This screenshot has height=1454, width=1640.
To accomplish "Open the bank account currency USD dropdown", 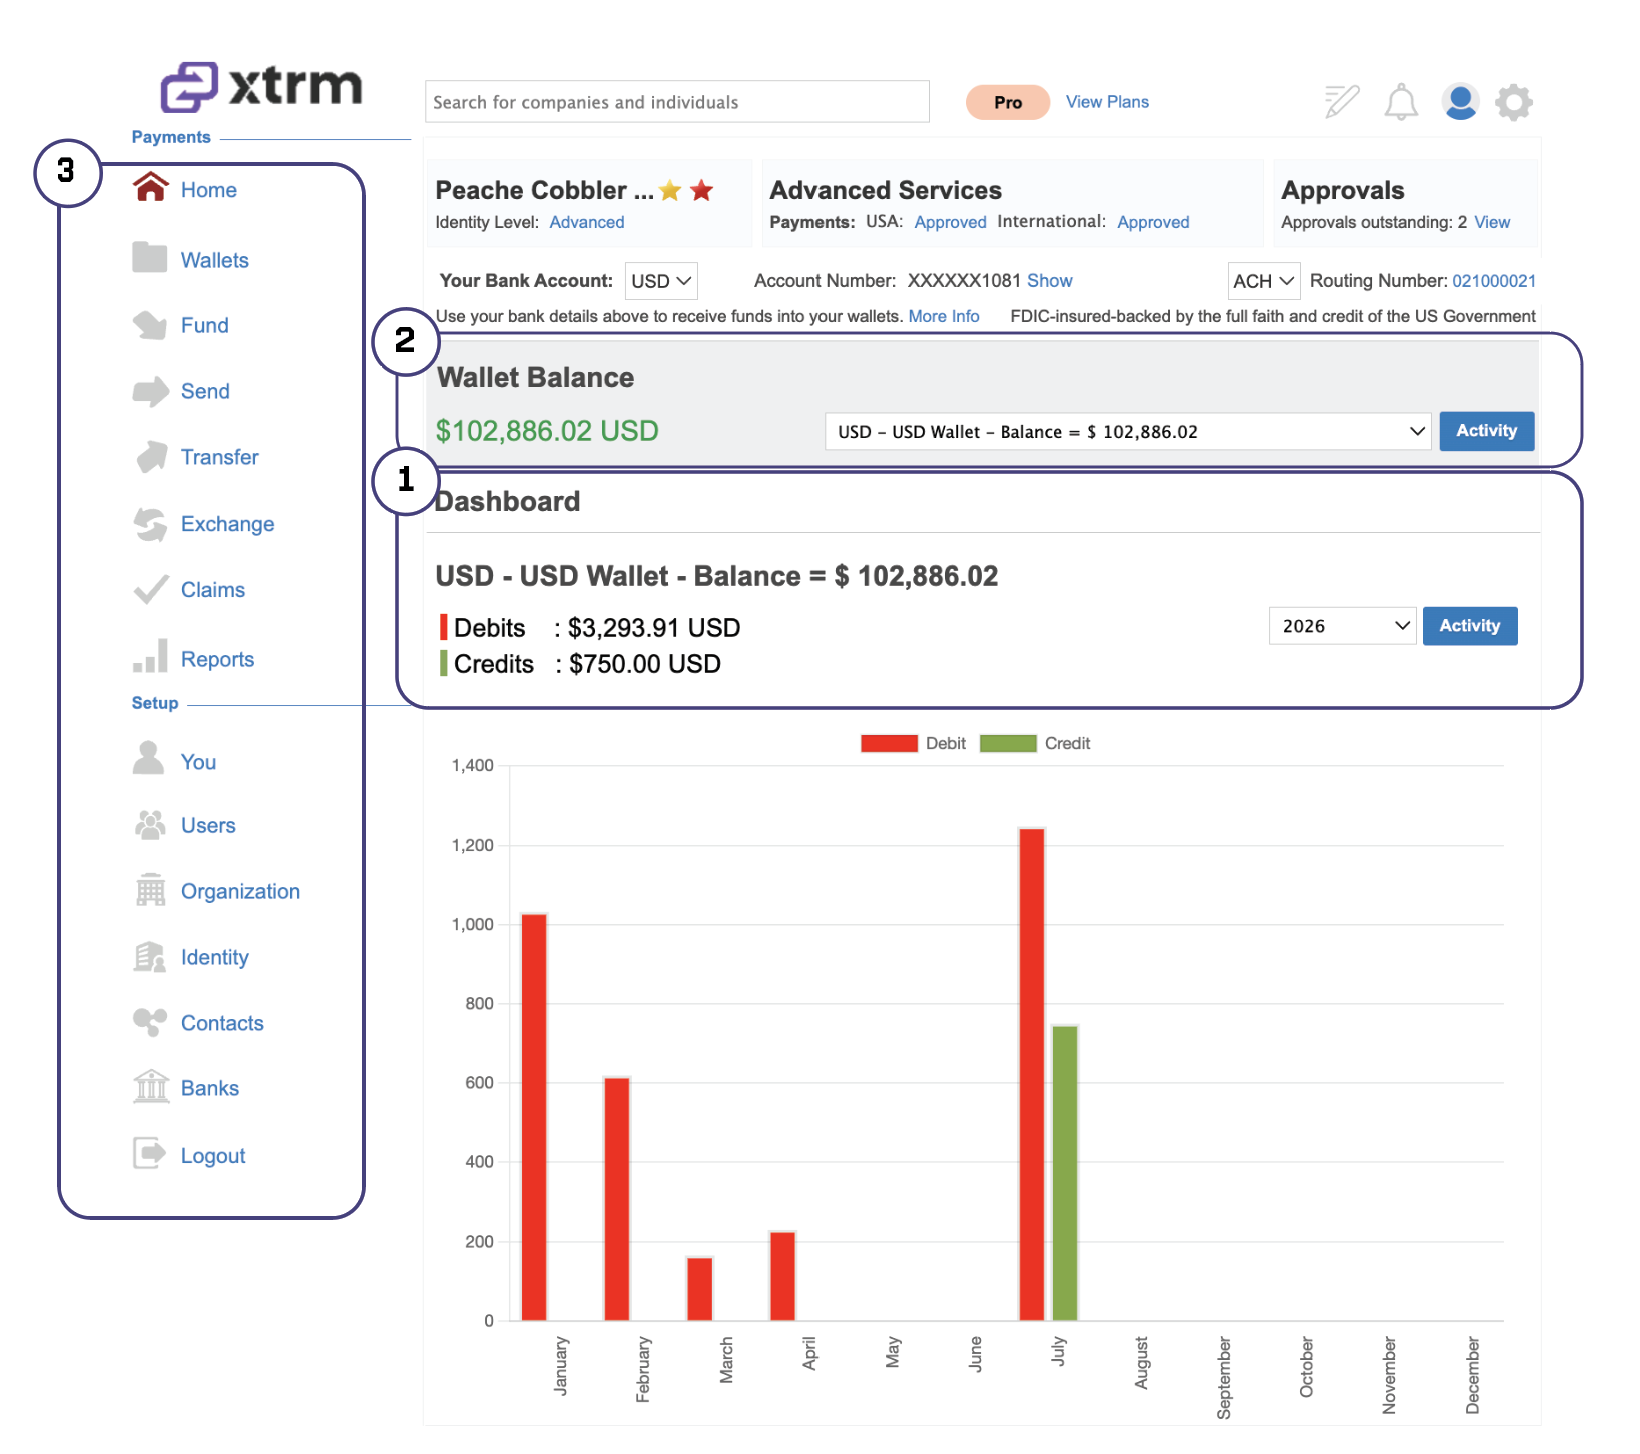I will pyautogui.click(x=661, y=281).
